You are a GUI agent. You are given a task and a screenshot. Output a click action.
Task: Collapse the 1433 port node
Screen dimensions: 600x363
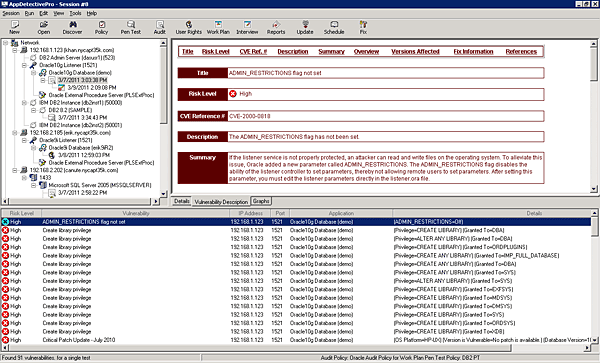pyautogui.click(x=24, y=177)
